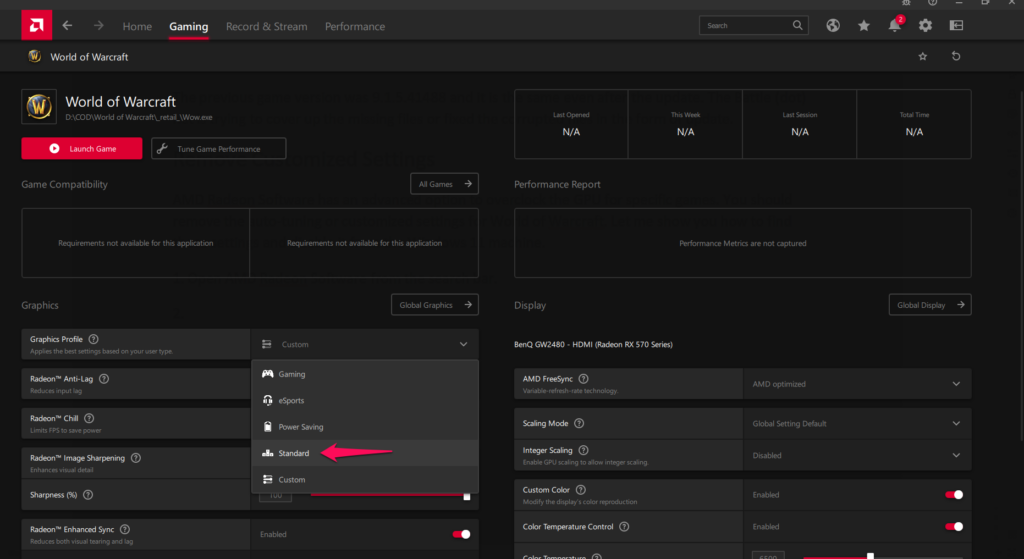Click help icon next to Graphics Profile
Screen dimensions: 1024x559
point(93,339)
